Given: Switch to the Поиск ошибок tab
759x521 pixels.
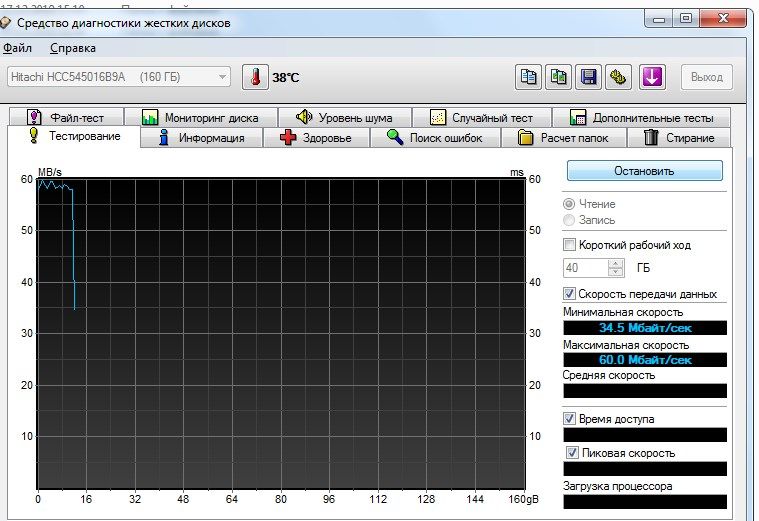Looking at the screenshot, I should click(435, 138).
